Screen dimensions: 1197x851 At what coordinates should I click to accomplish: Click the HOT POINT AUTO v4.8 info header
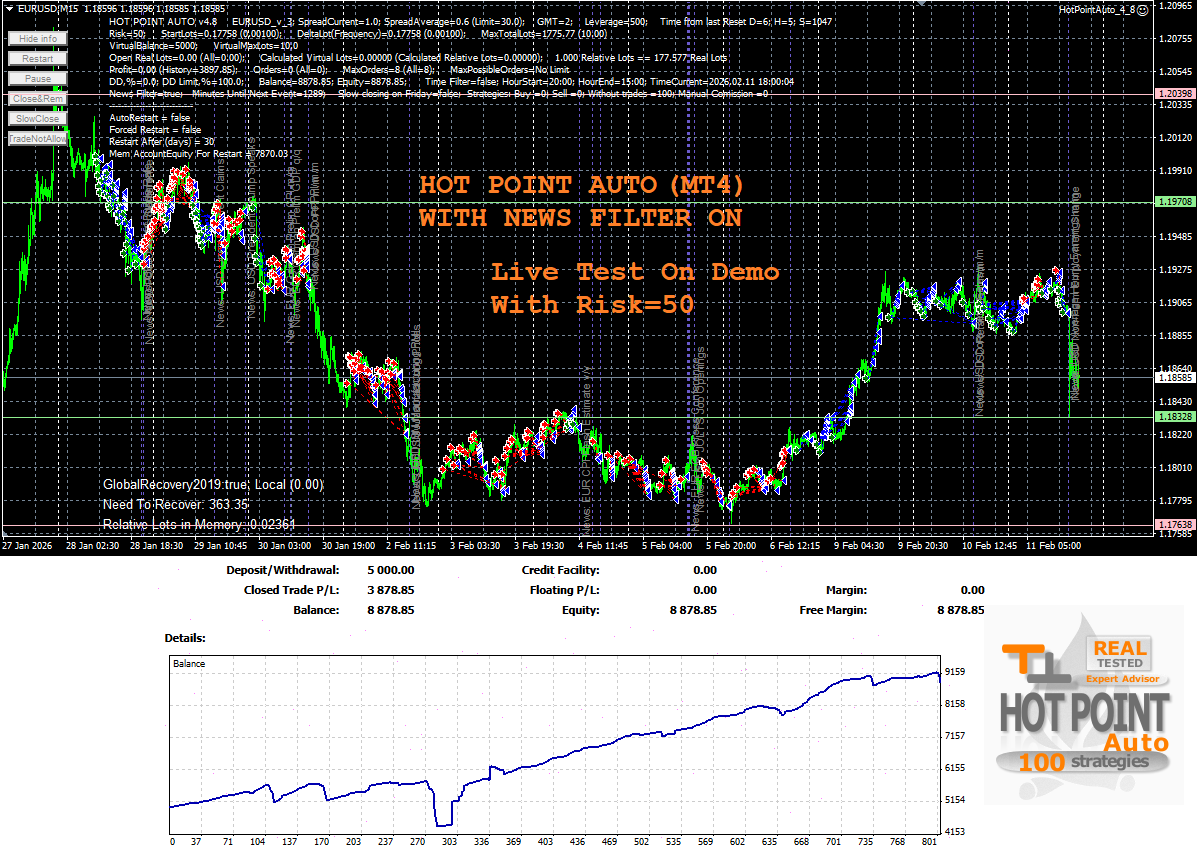[x=163, y=21]
